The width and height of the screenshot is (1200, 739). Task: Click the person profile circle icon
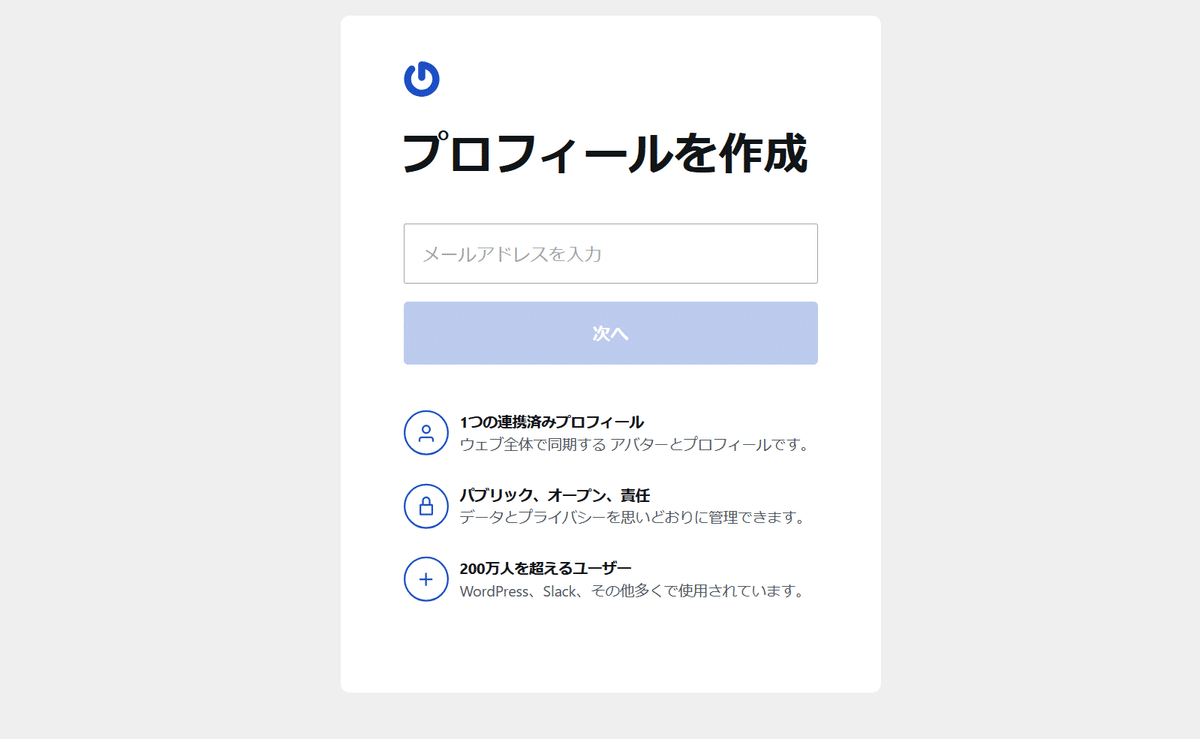coord(426,433)
